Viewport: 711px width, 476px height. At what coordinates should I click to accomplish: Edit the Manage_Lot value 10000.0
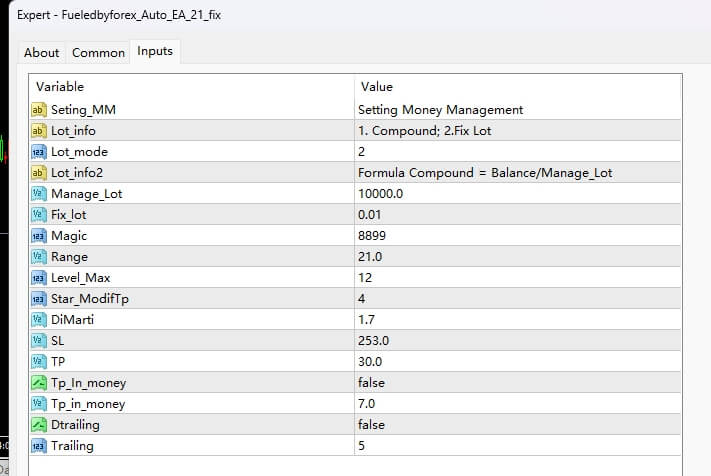click(x=380, y=194)
